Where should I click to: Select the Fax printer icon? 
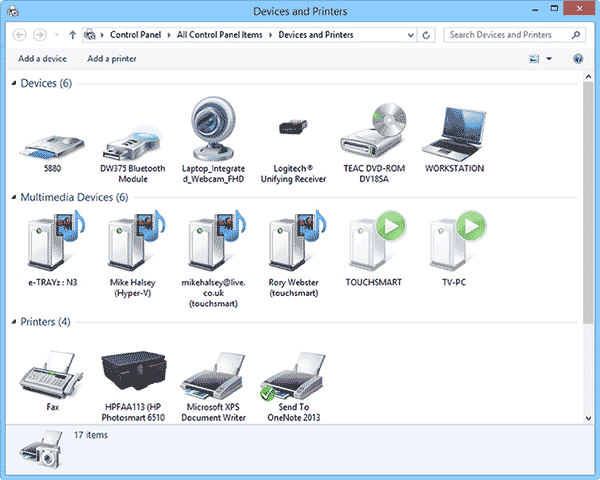(52, 374)
